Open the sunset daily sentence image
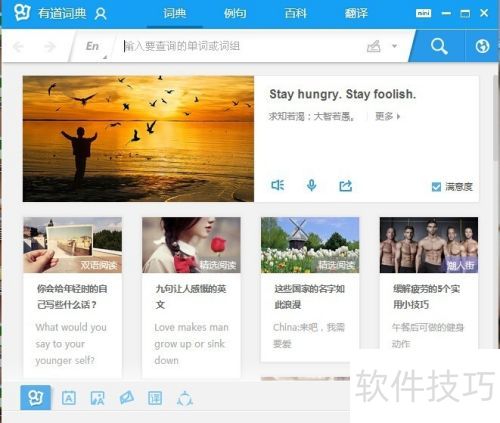 pos(138,139)
